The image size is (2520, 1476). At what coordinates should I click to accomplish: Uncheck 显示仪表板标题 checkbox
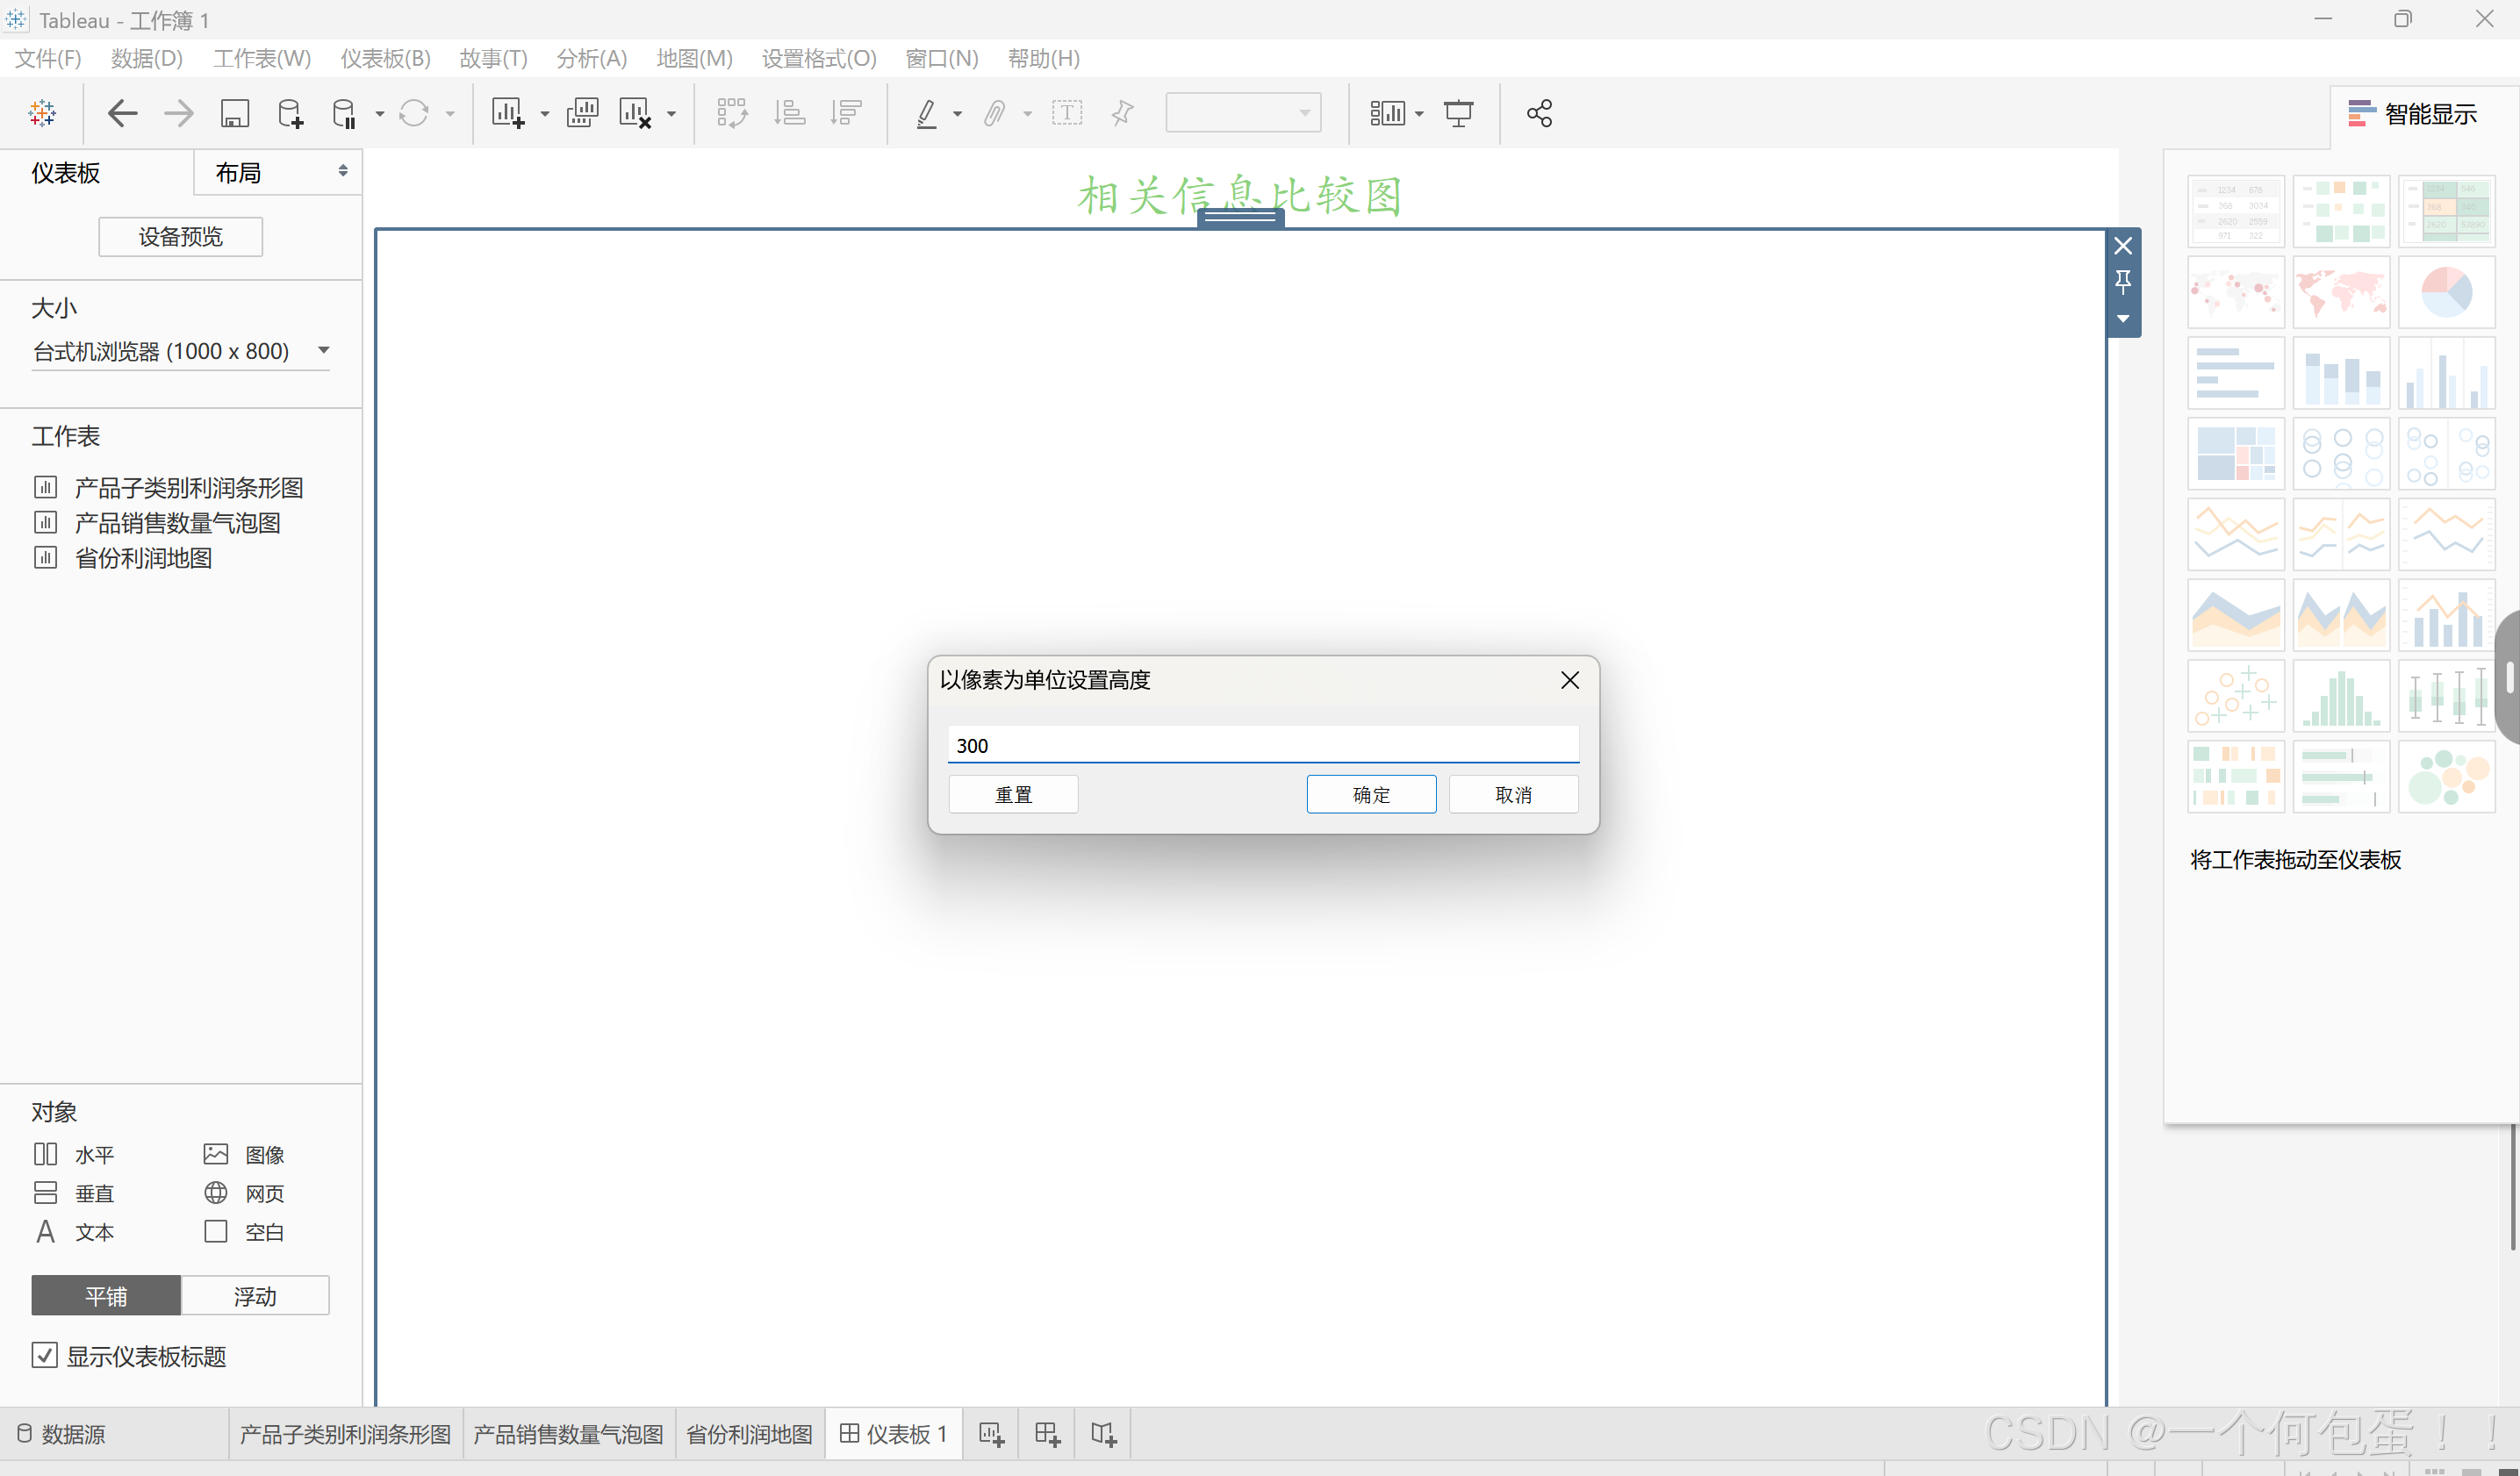click(45, 1356)
